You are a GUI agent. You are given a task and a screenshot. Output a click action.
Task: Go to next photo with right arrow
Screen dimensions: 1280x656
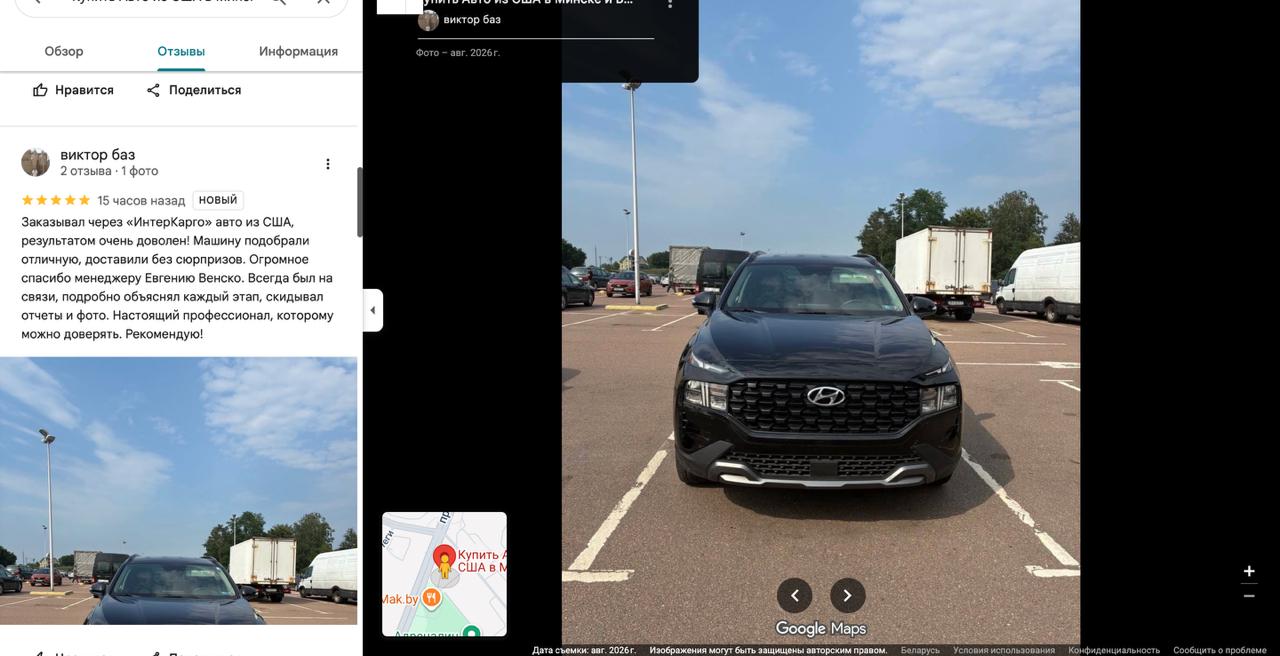847,595
